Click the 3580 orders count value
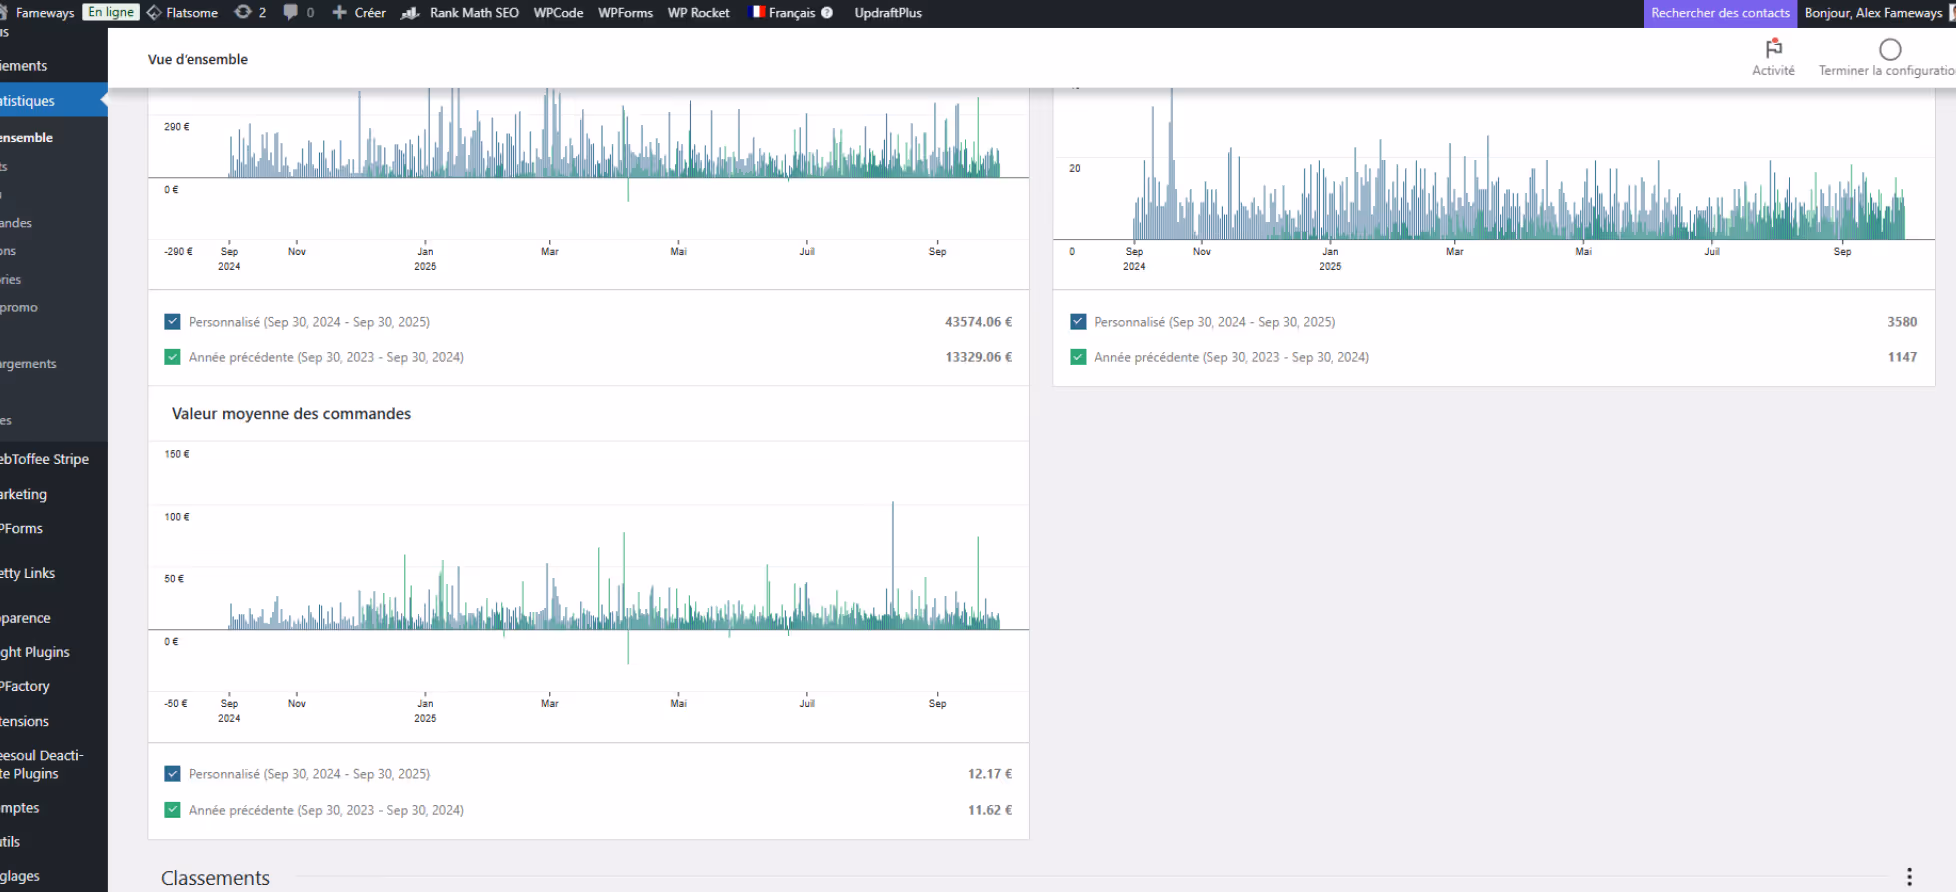This screenshot has height=892, width=1956. click(x=1902, y=322)
